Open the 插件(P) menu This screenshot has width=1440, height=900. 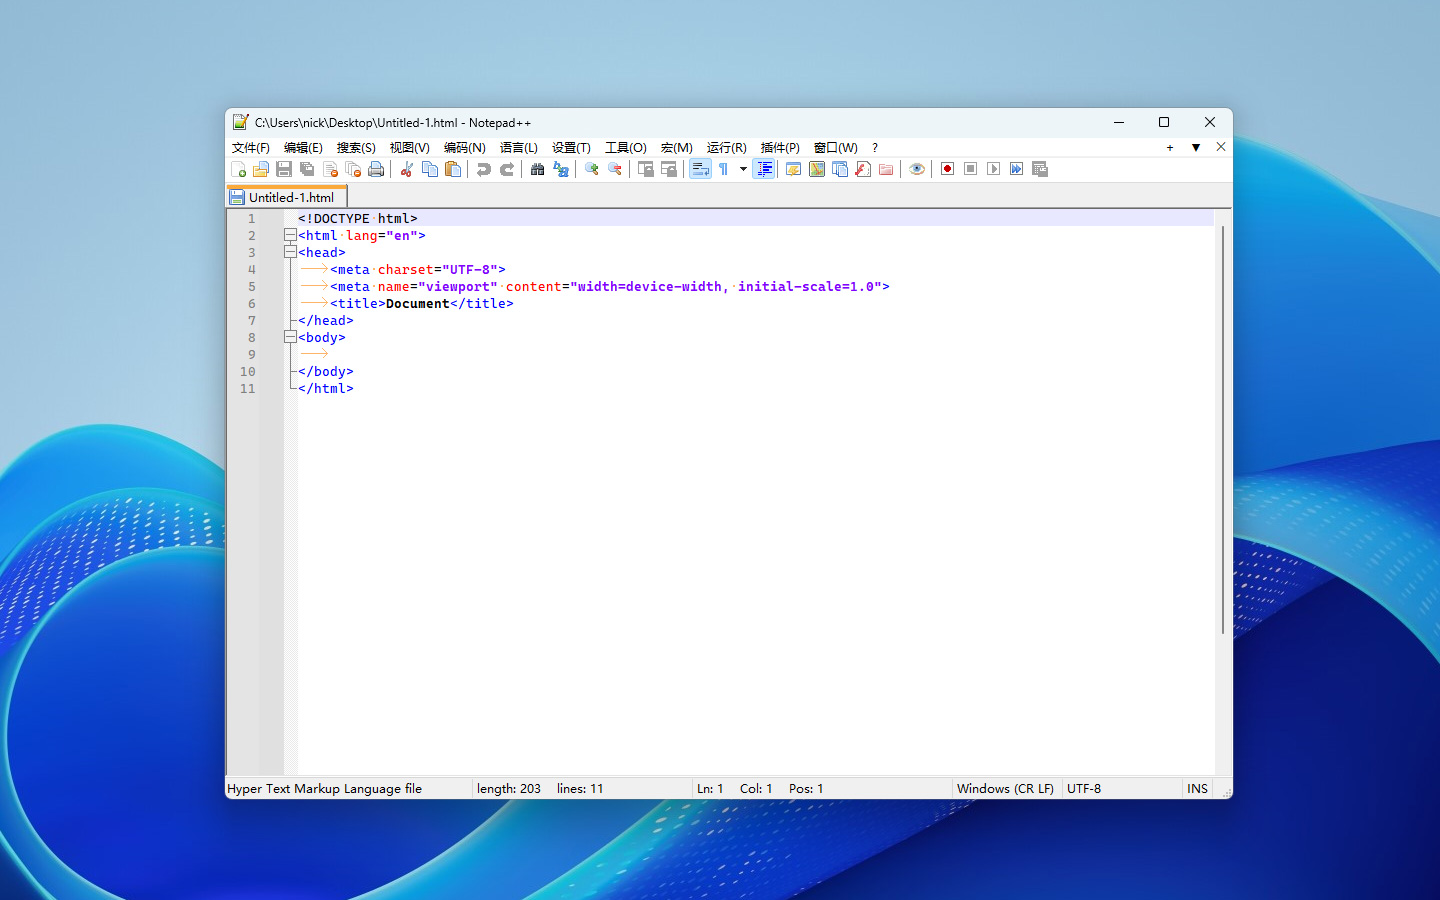(x=780, y=147)
